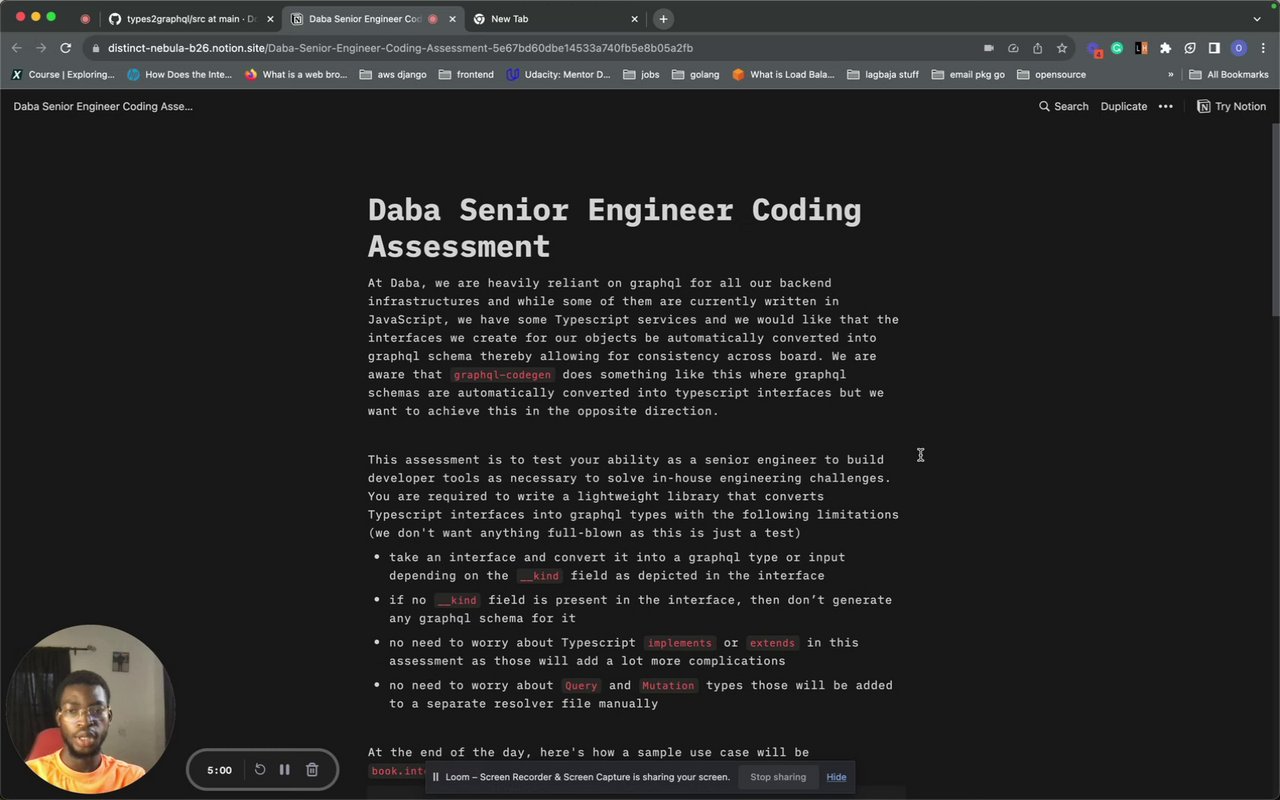Click the URL in the address bar
The width and height of the screenshot is (1280, 800).
(x=400, y=48)
